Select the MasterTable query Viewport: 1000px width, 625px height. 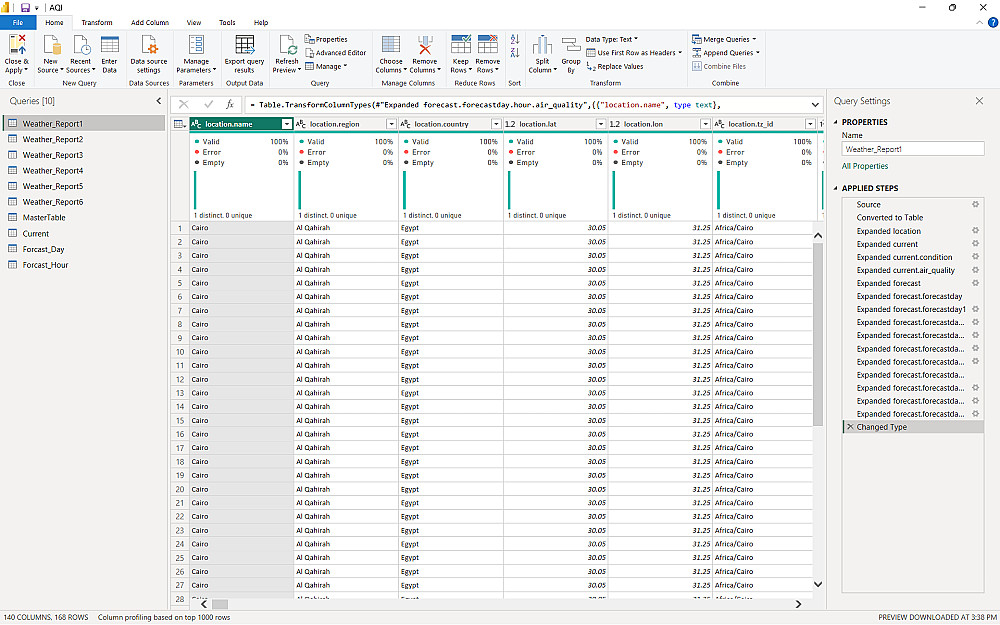pos(44,217)
